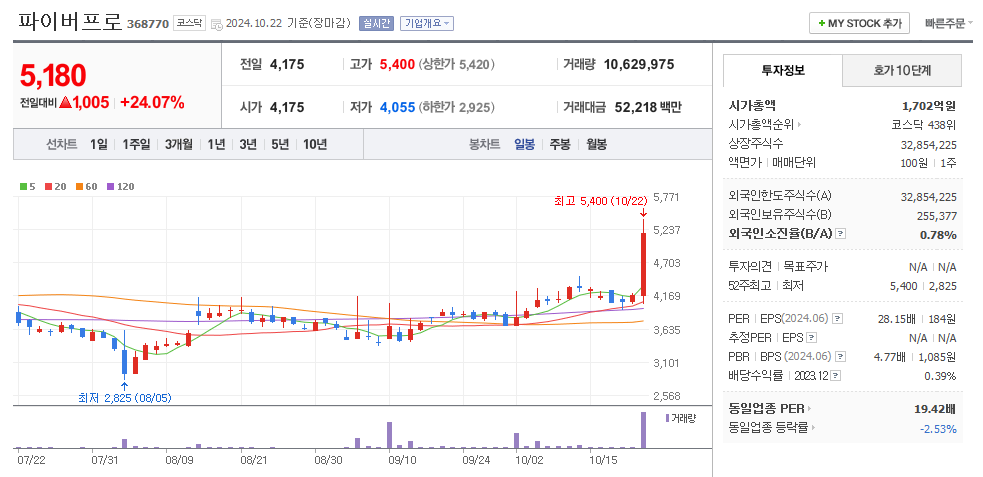Viewport: 983px width, 477px height.
Task: Click the 파이버프로 stock name title
Action: point(70,21)
